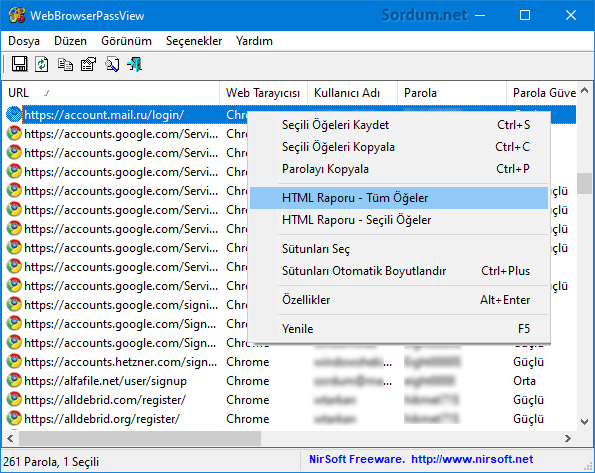Click Chrome cell in the alldebrid.org row

click(248, 419)
